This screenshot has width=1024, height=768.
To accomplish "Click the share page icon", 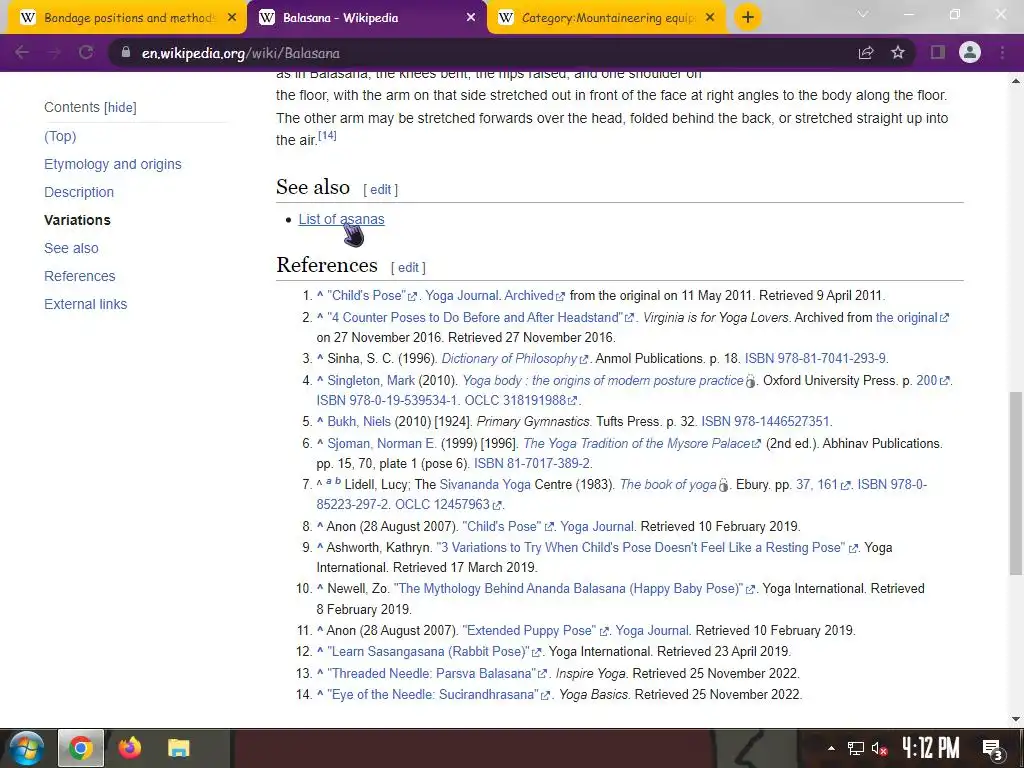I will click(866, 52).
